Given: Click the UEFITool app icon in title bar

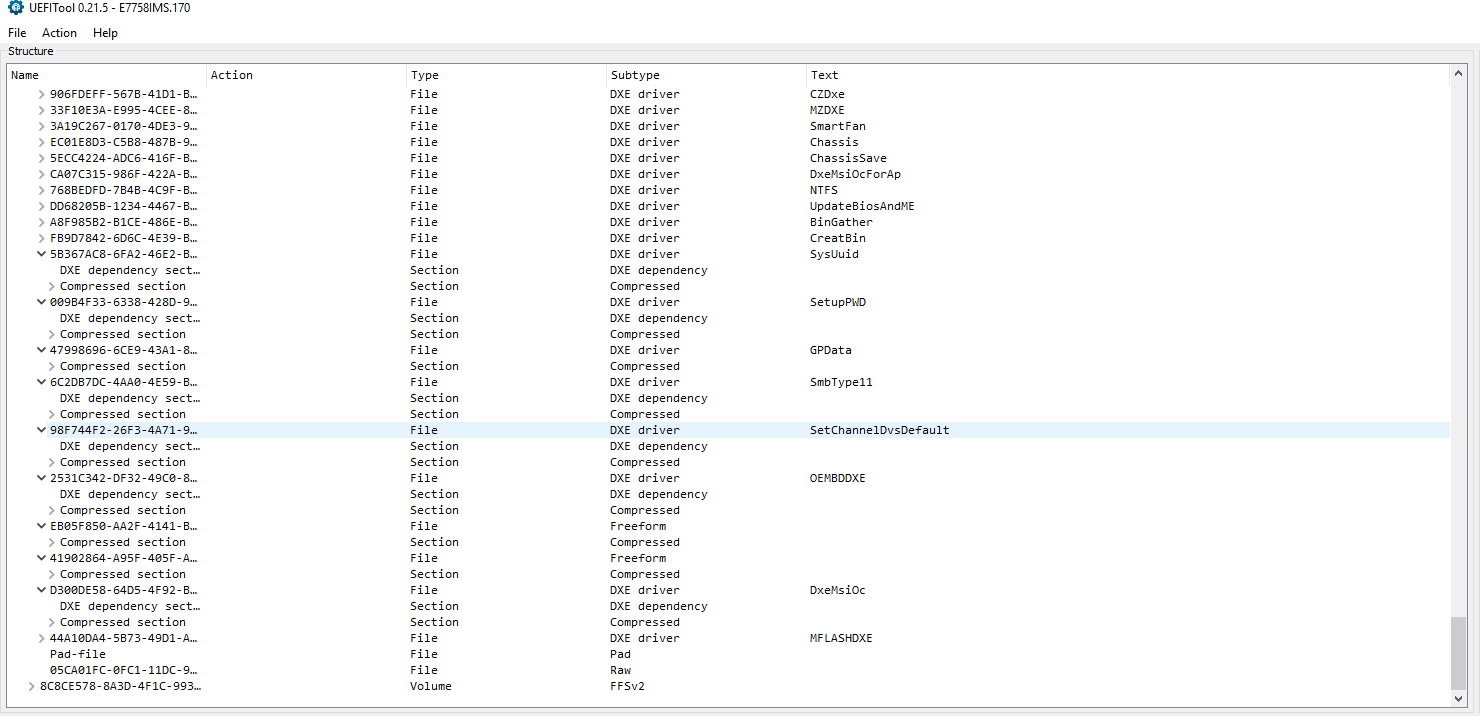Looking at the screenshot, I should [x=15, y=8].
